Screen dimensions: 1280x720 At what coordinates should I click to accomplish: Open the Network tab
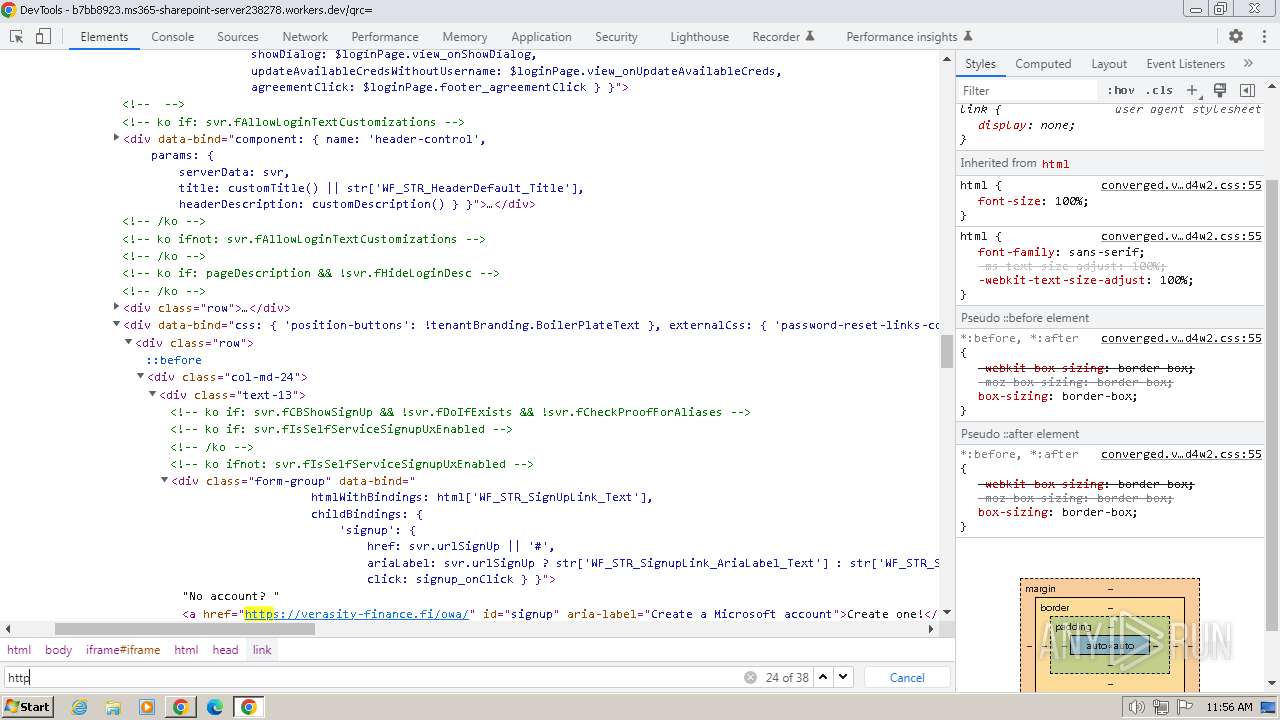[x=305, y=36]
